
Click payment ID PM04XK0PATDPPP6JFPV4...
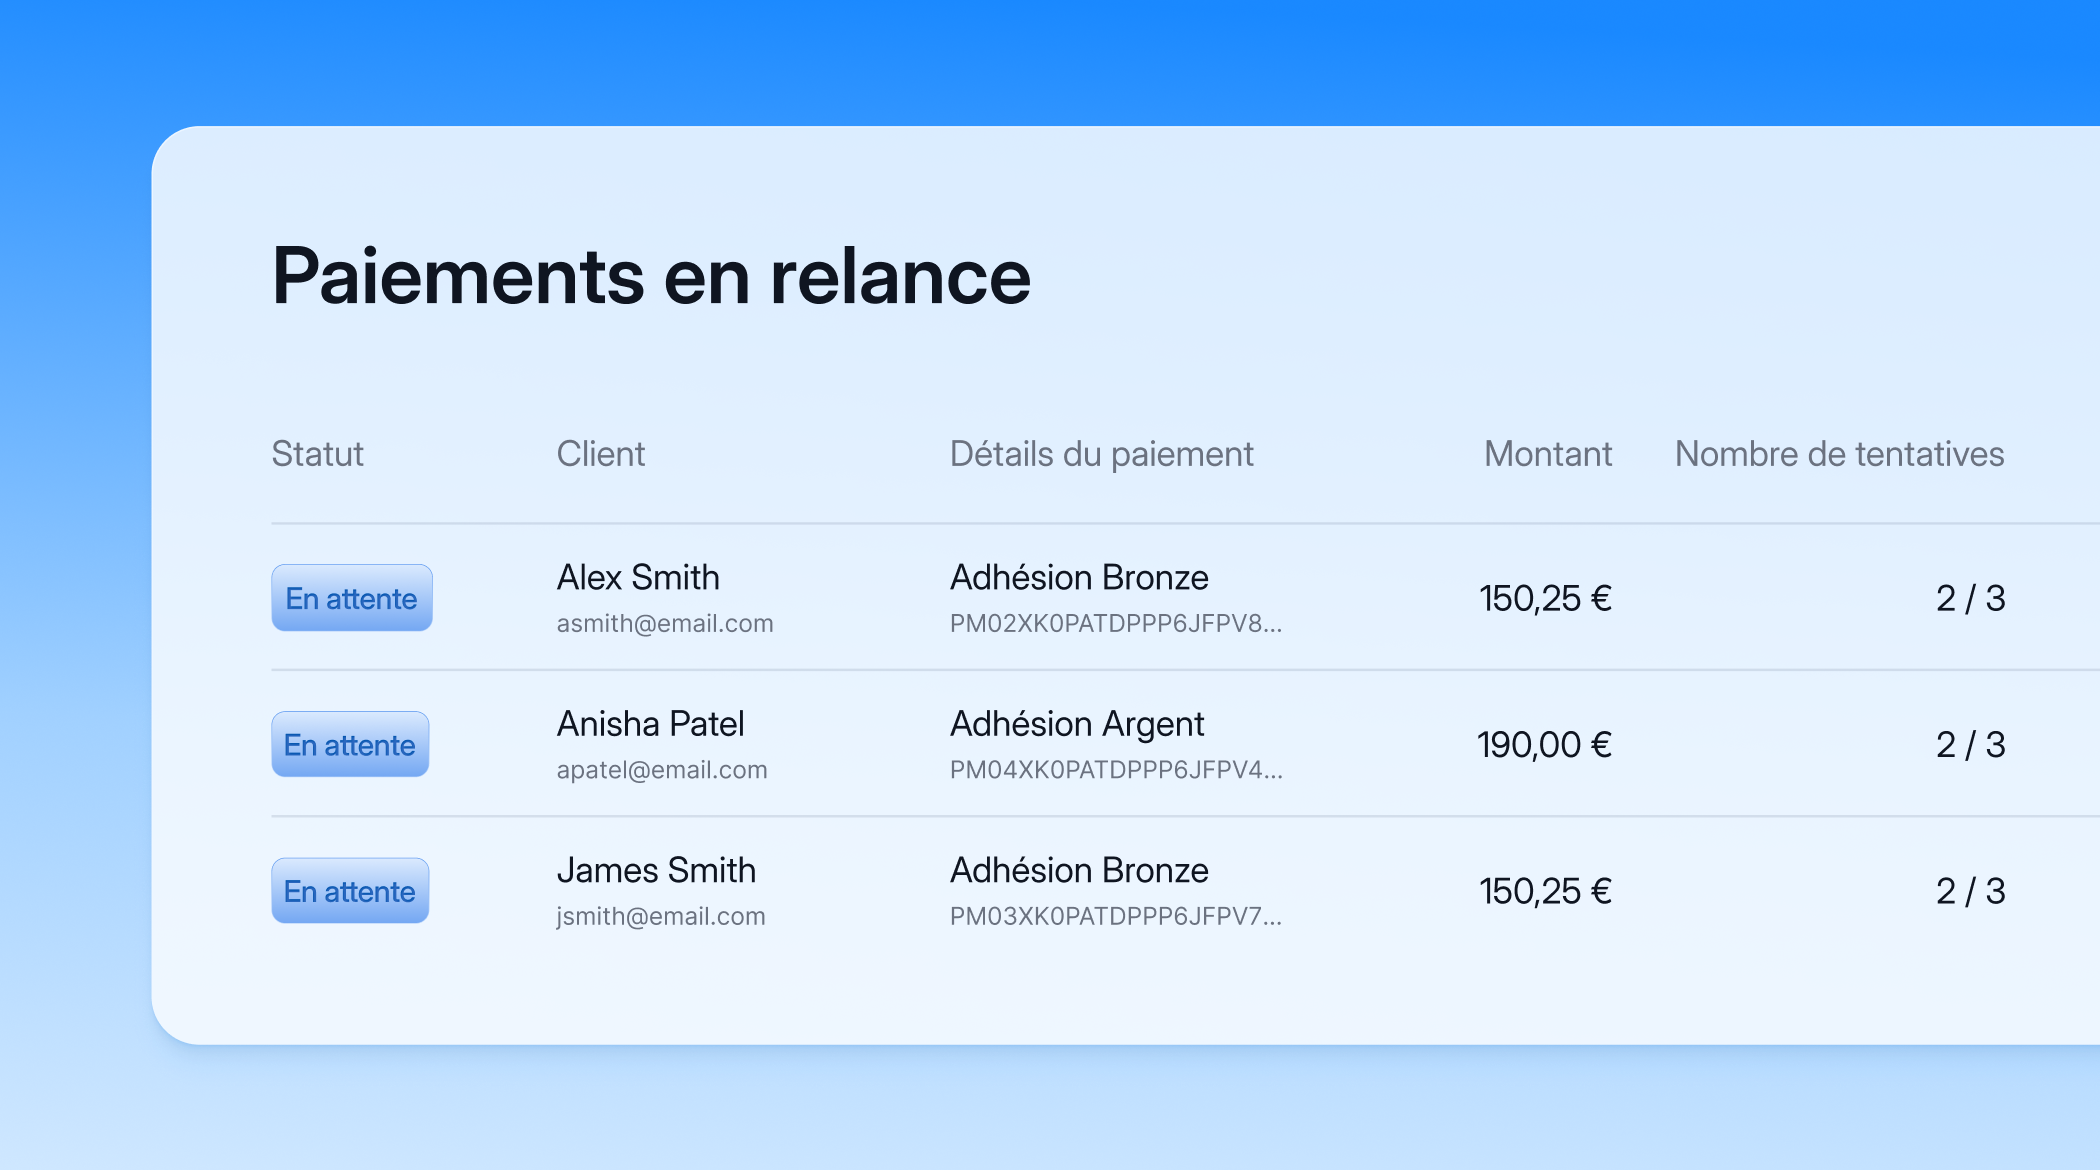click(x=1116, y=770)
